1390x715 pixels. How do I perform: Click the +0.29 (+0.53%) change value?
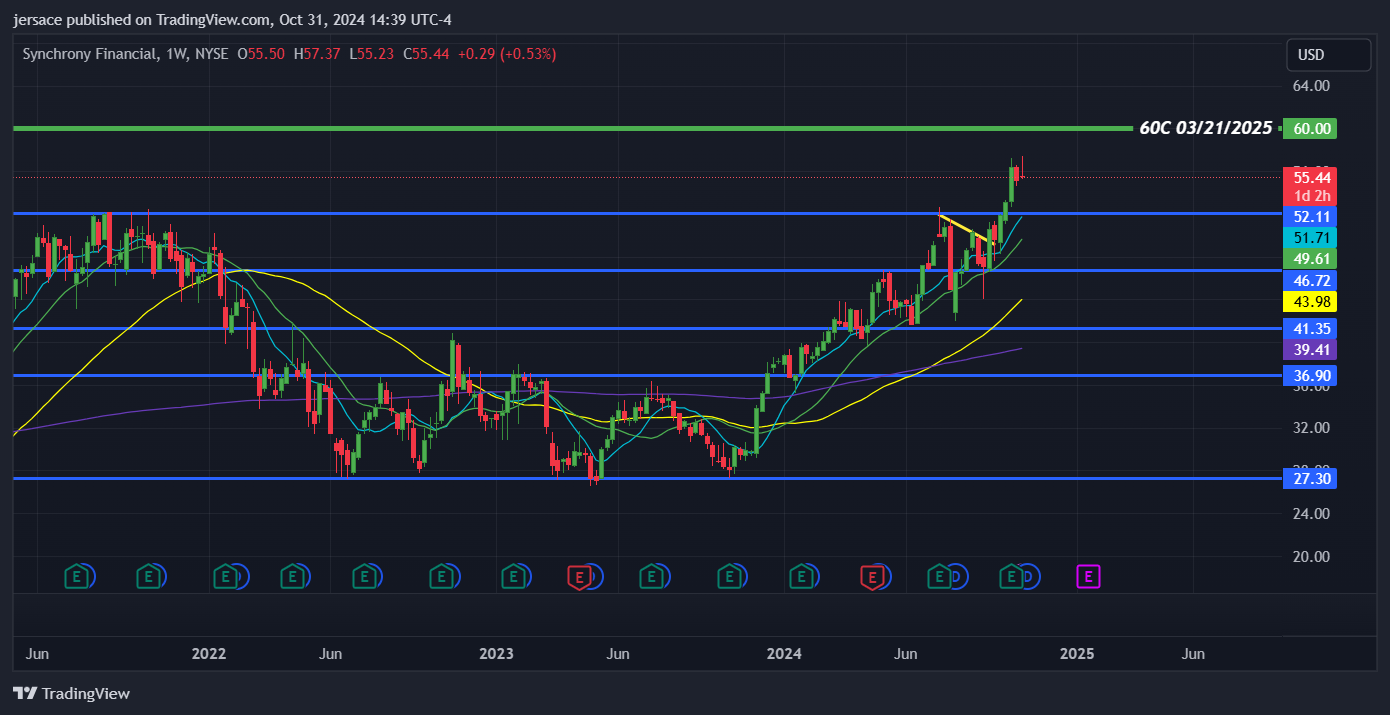click(506, 54)
